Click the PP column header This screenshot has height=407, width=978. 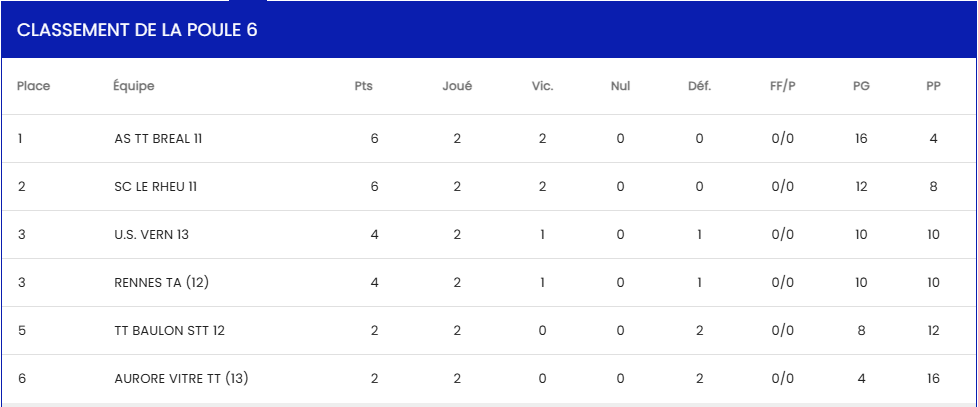(933, 87)
